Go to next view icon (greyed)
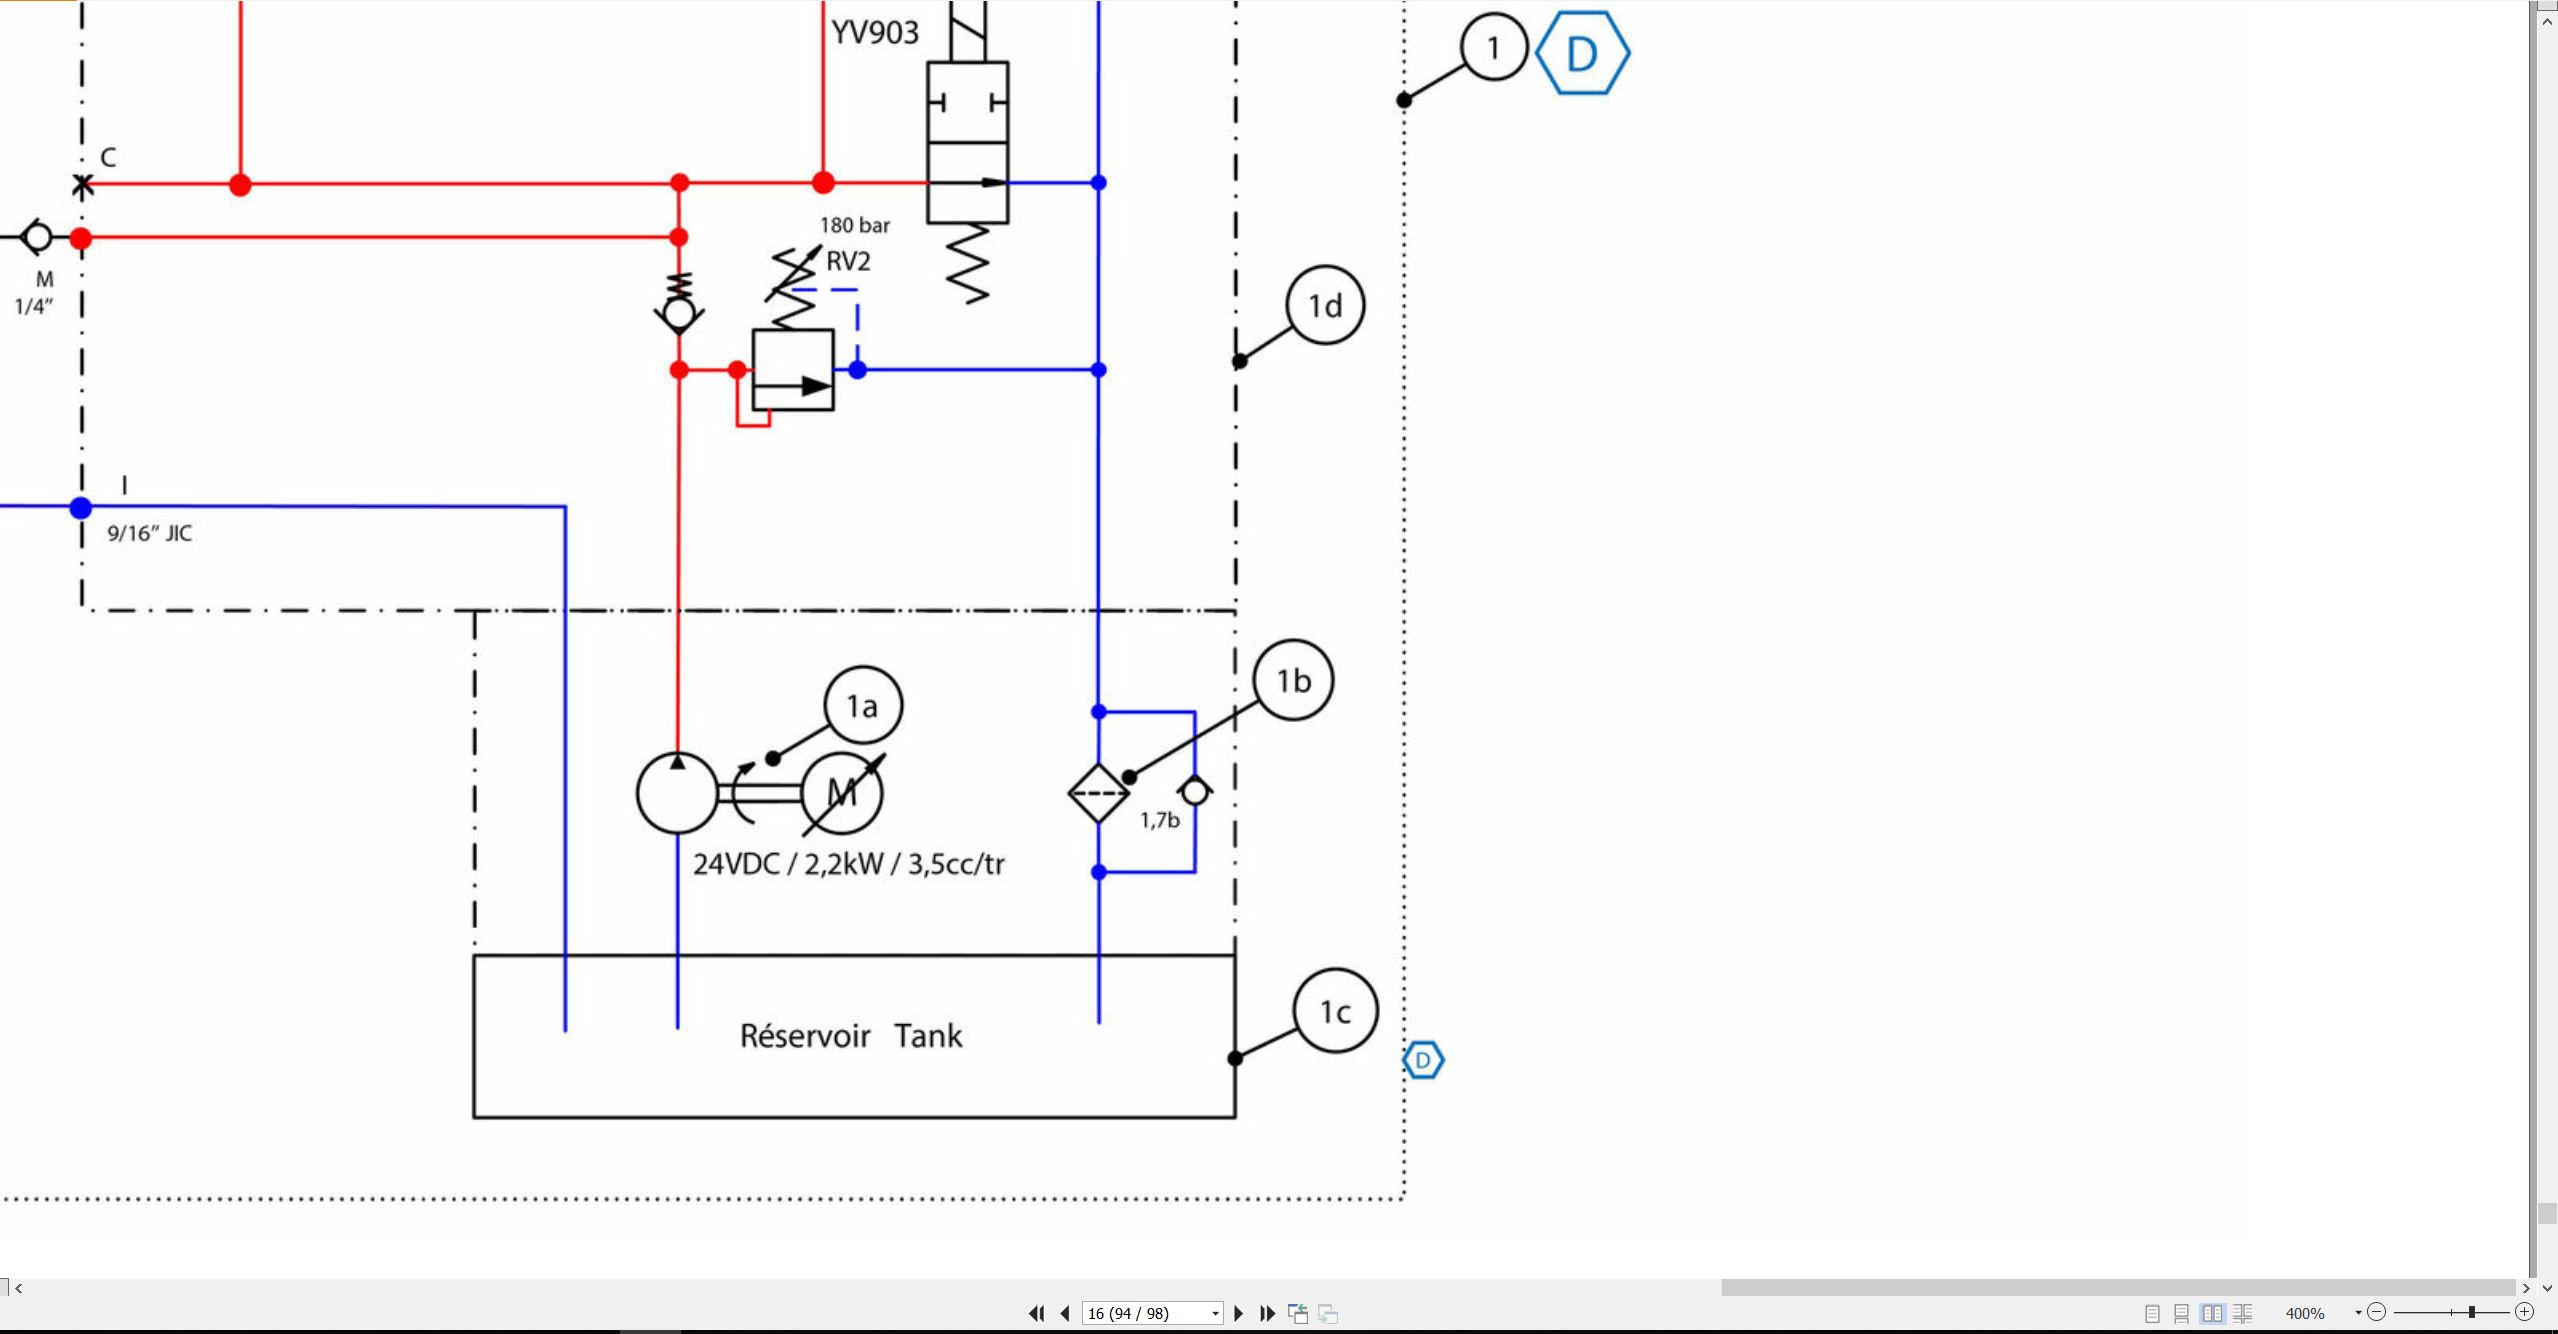This screenshot has height=1334, width=2558. tap(1328, 1313)
